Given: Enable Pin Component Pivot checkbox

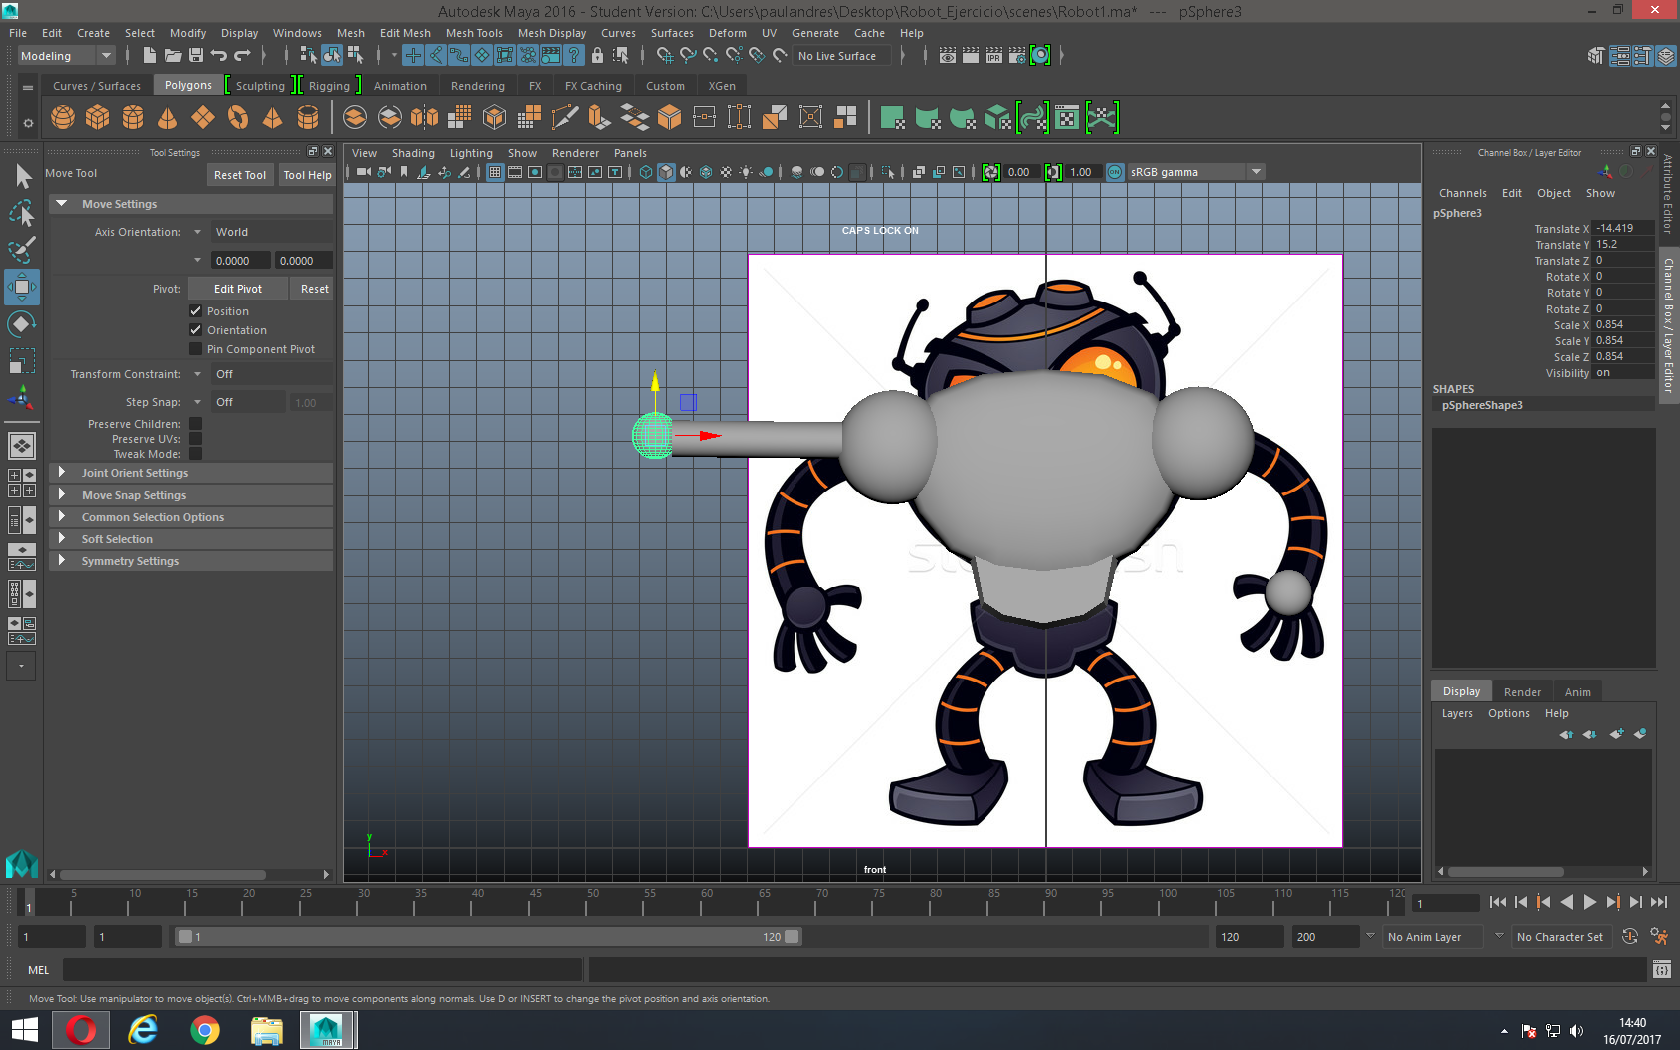Looking at the screenshot, I should coord(196,349).
